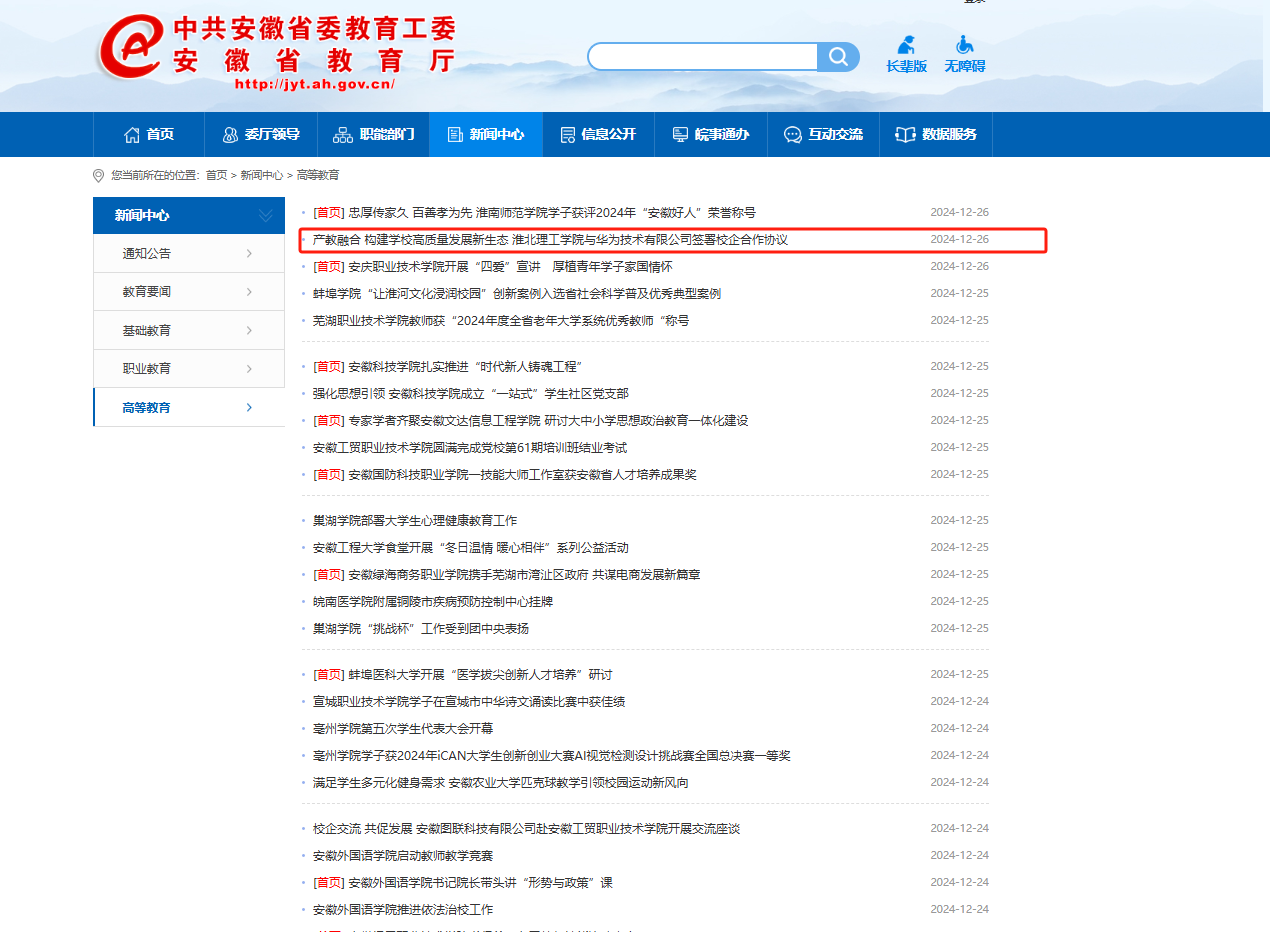This screenshot has height=932, width=1270.
Task: Click the Anhui education department logo
Action: pyautogui.click(x=276, y=50)
